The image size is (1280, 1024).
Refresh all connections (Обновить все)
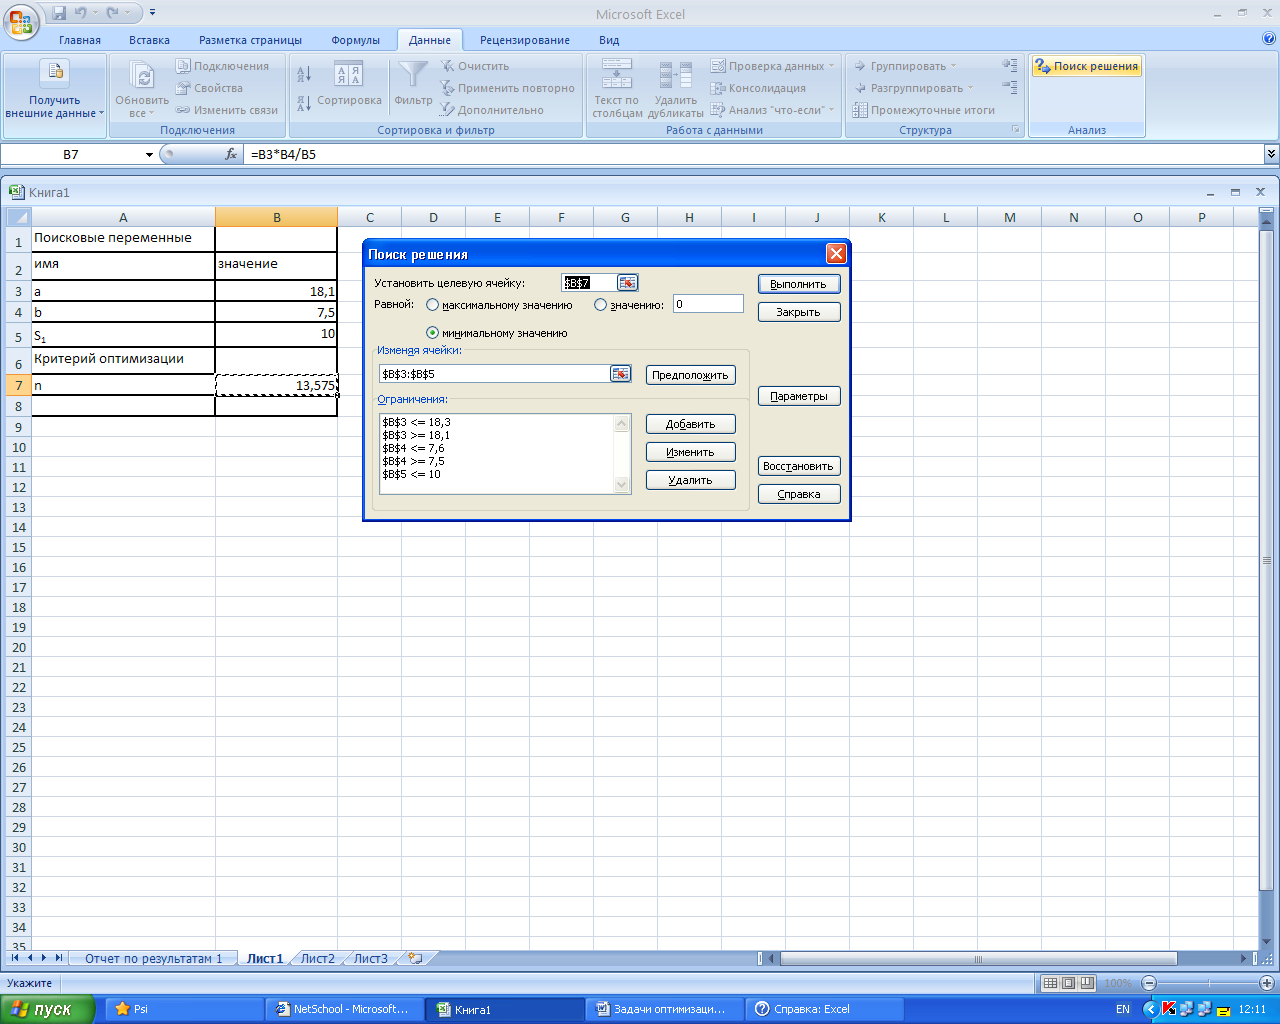coord(142,90)
